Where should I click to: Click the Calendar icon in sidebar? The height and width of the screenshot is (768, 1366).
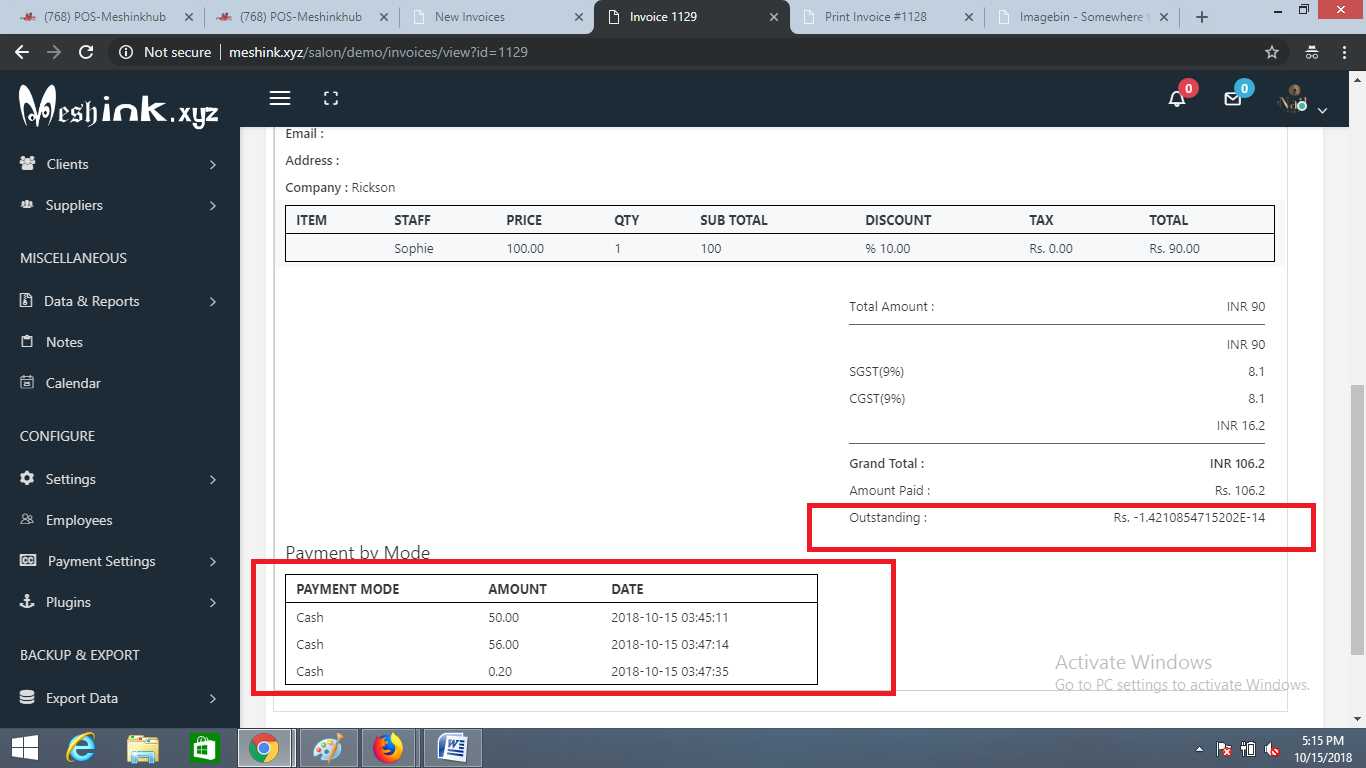click(x=27, y=383)
